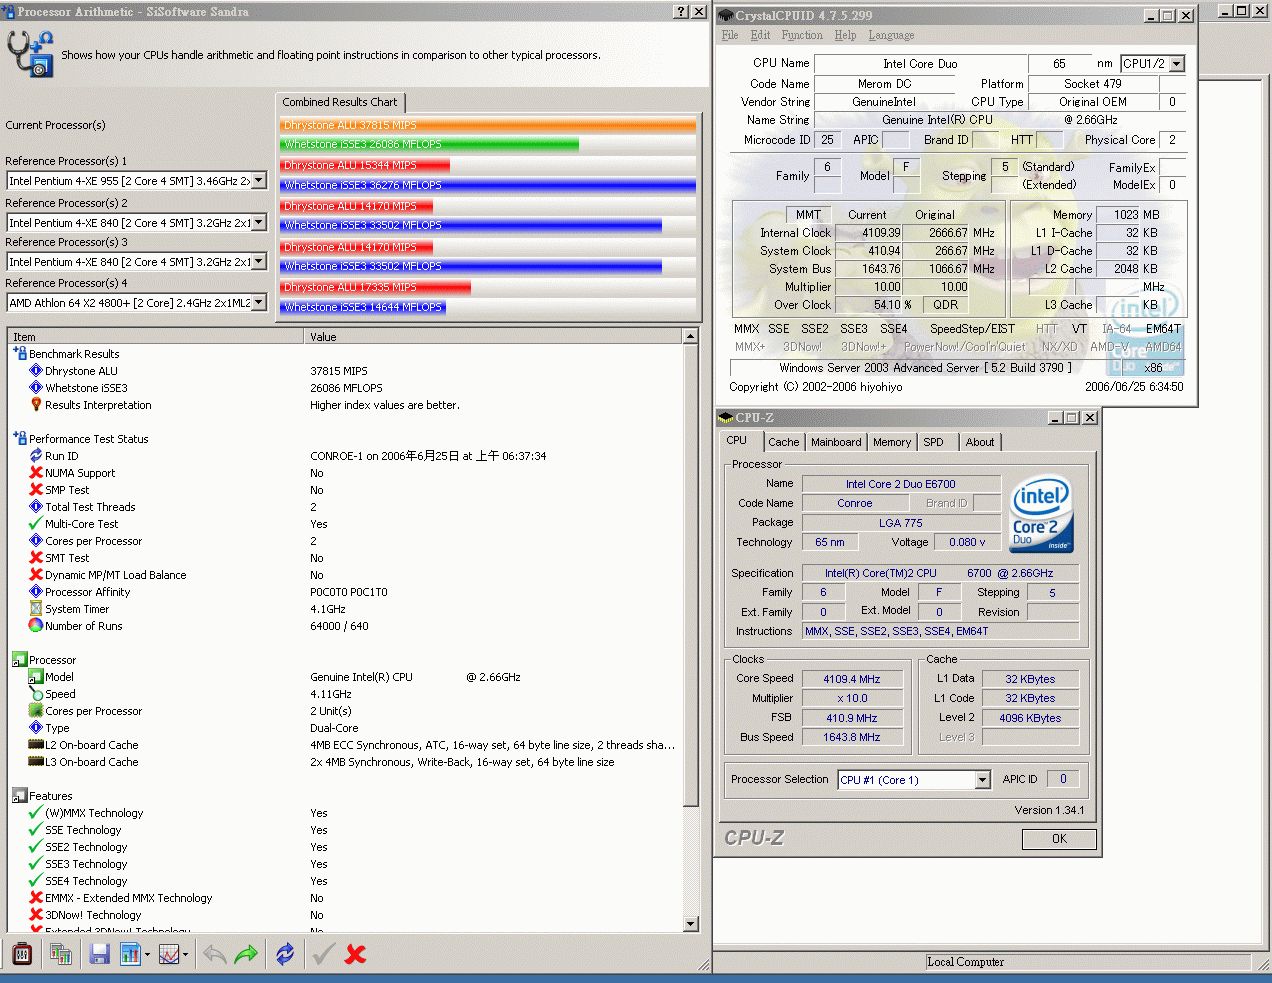
Task: Open Reference Processor 4 dropdown (Athlon 64 X2)
Action: pyautogui.click(x=259, y=303)
